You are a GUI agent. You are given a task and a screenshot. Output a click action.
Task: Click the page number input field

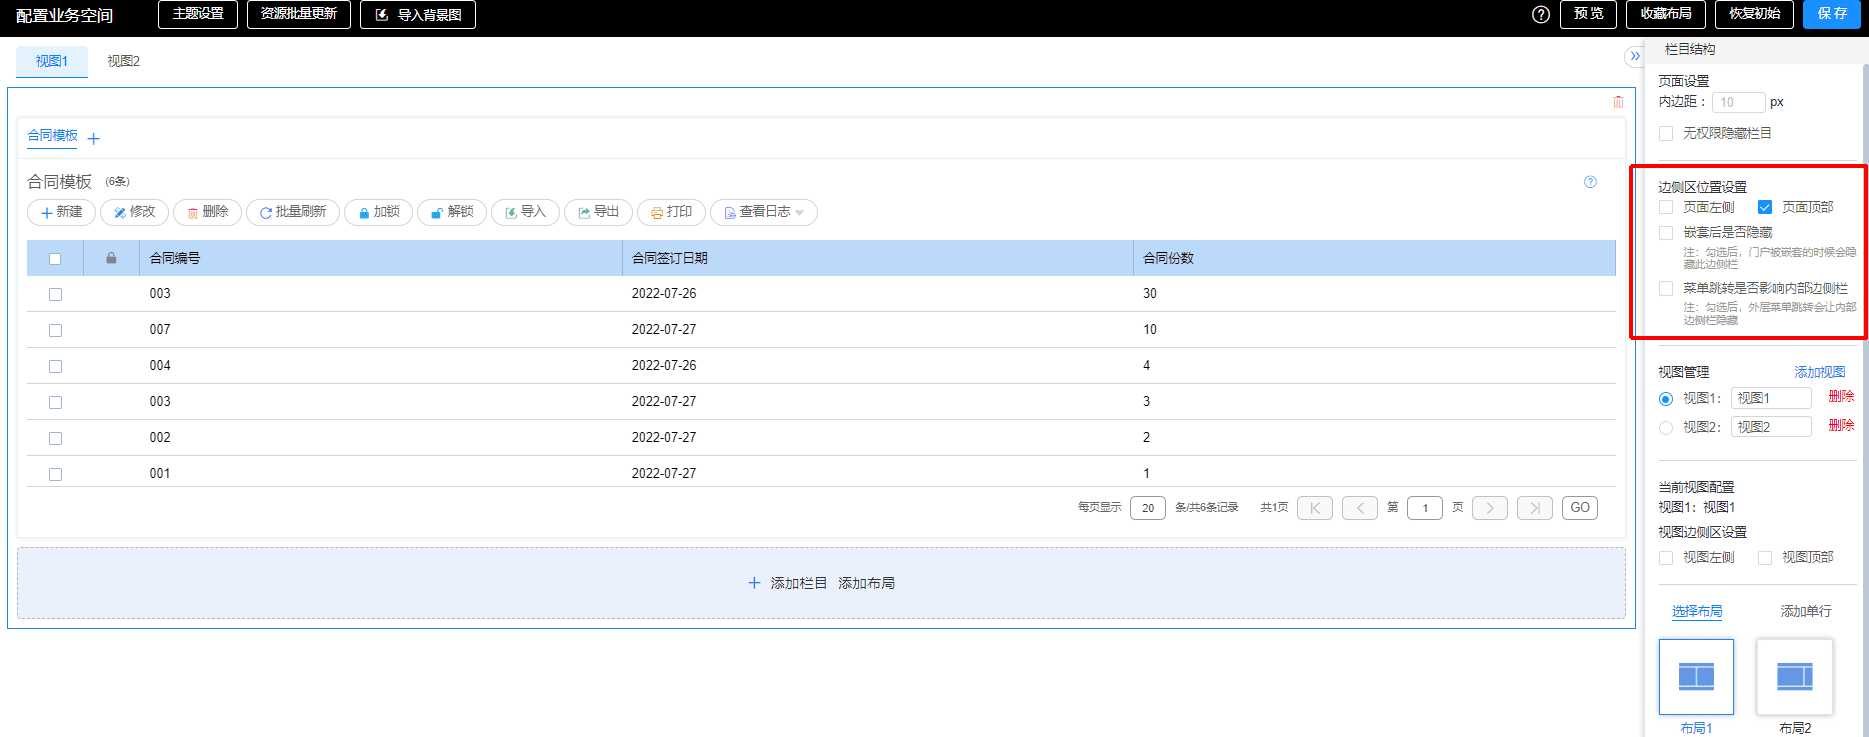(1425, 508)
